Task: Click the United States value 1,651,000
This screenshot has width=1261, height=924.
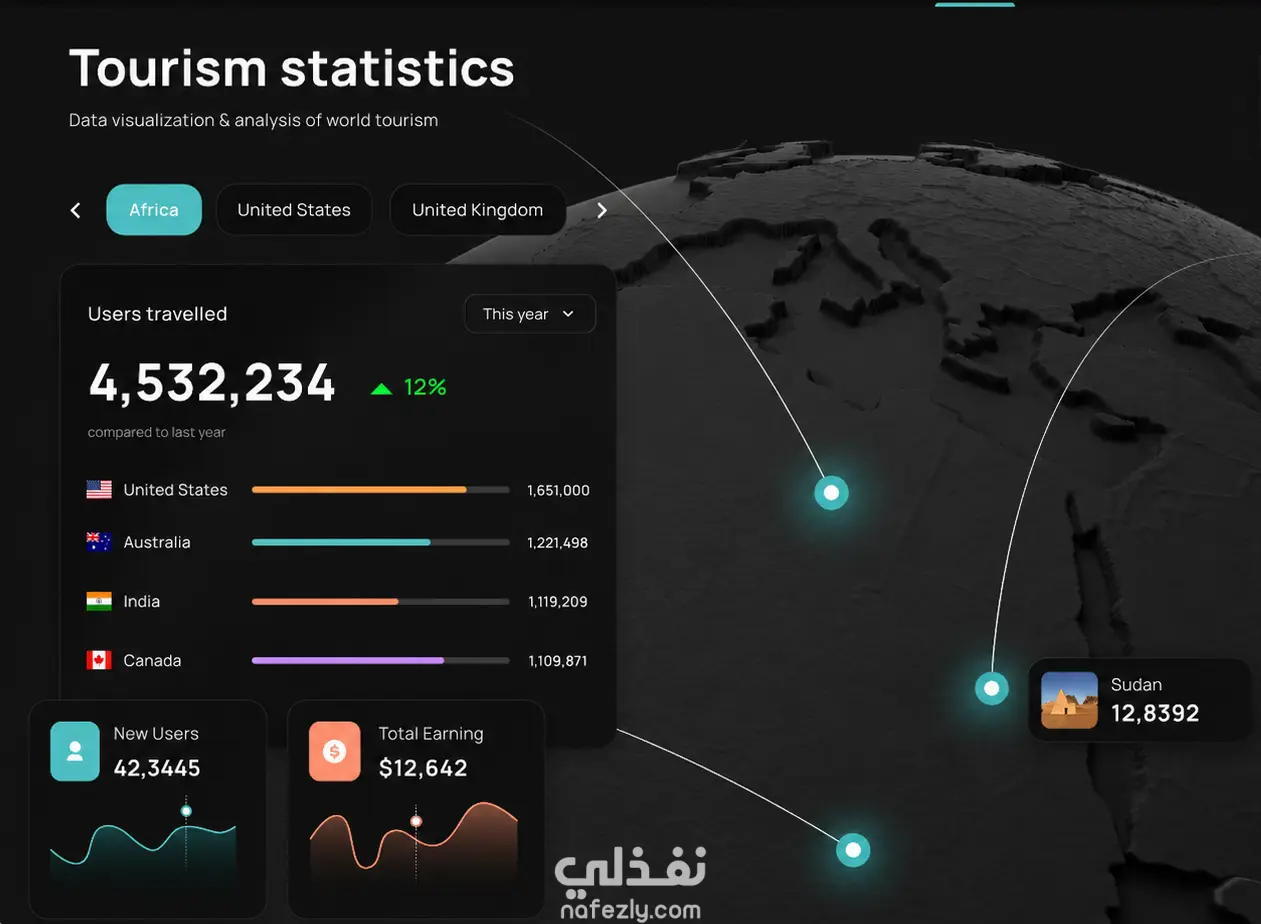Action: click(x=558, y=490)
